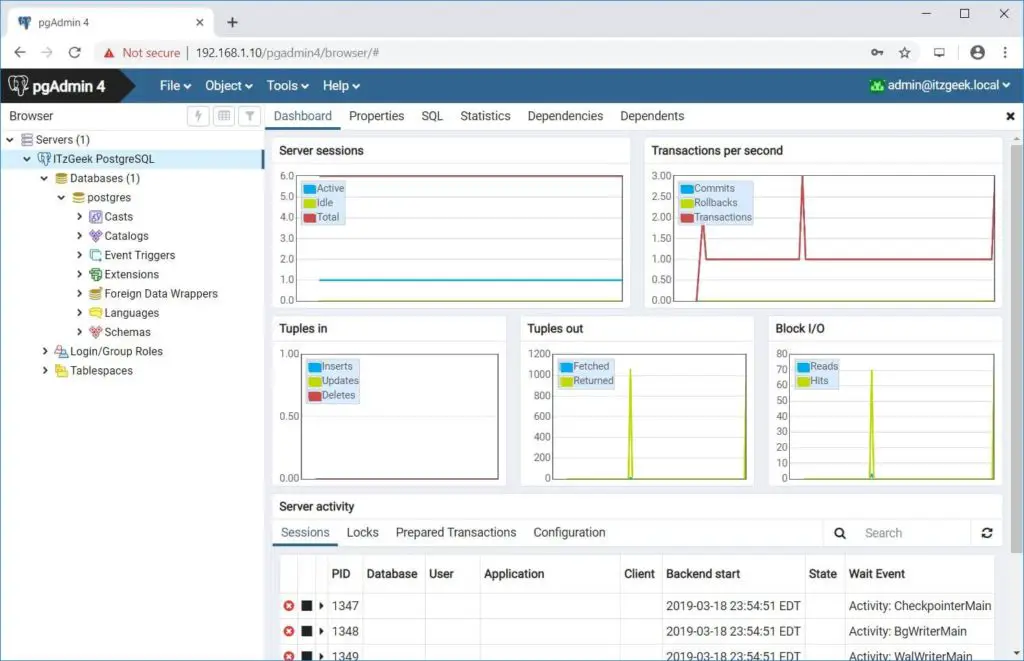
Task: Click the Login/Group Roles icon
Action: pyautogui.click(x=61, y=351)
